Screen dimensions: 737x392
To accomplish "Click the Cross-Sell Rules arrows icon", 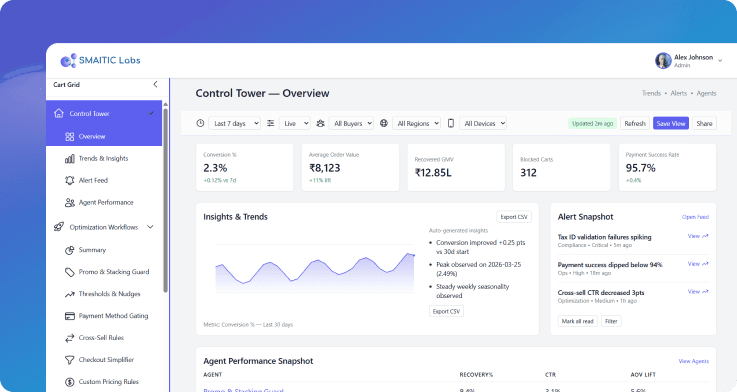I will pos(70,337).
